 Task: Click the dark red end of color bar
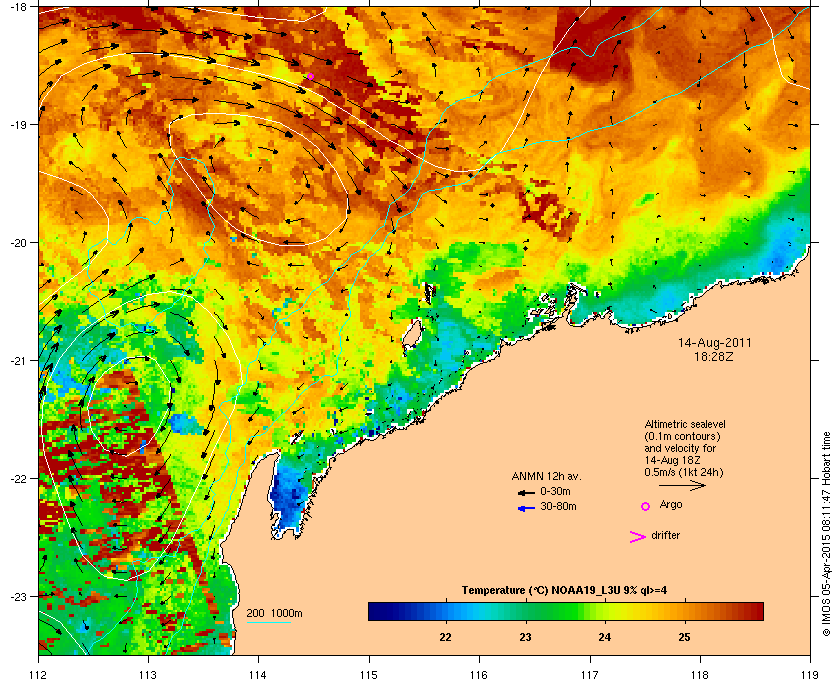point(756,611)
